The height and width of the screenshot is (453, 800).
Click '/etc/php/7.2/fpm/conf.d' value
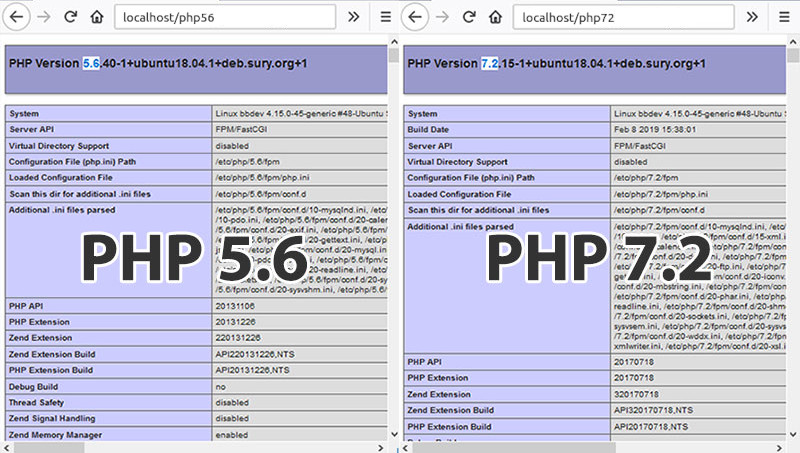659,210
